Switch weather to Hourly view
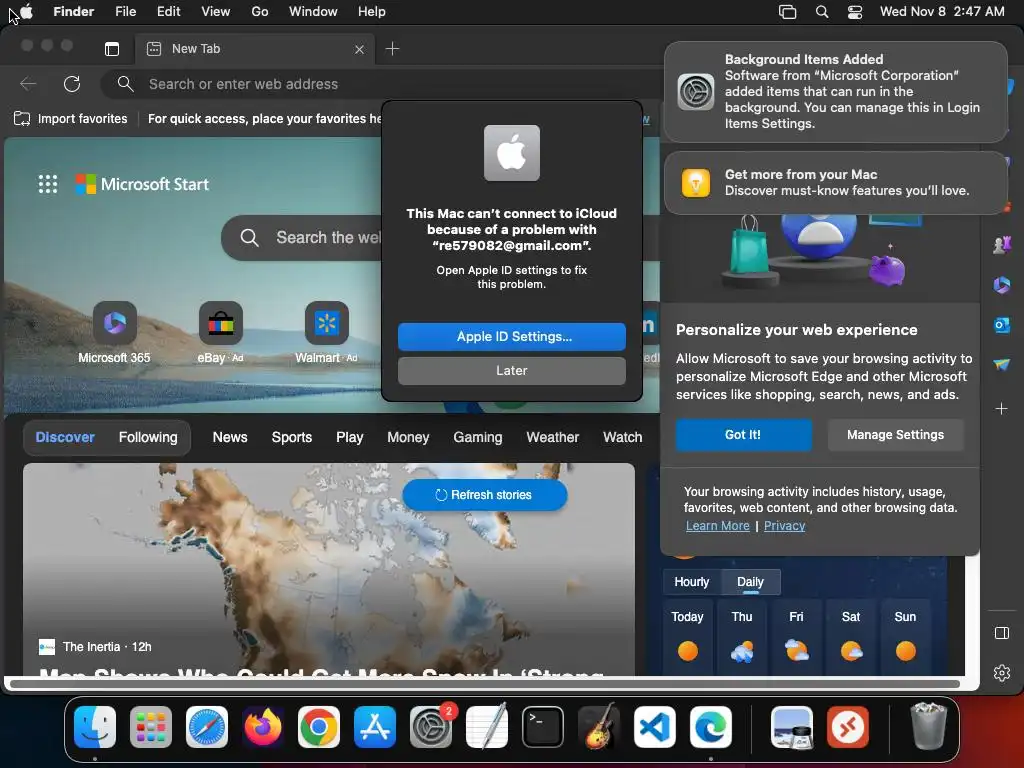This screenshot has height=768, width=1024. point(692,582)
